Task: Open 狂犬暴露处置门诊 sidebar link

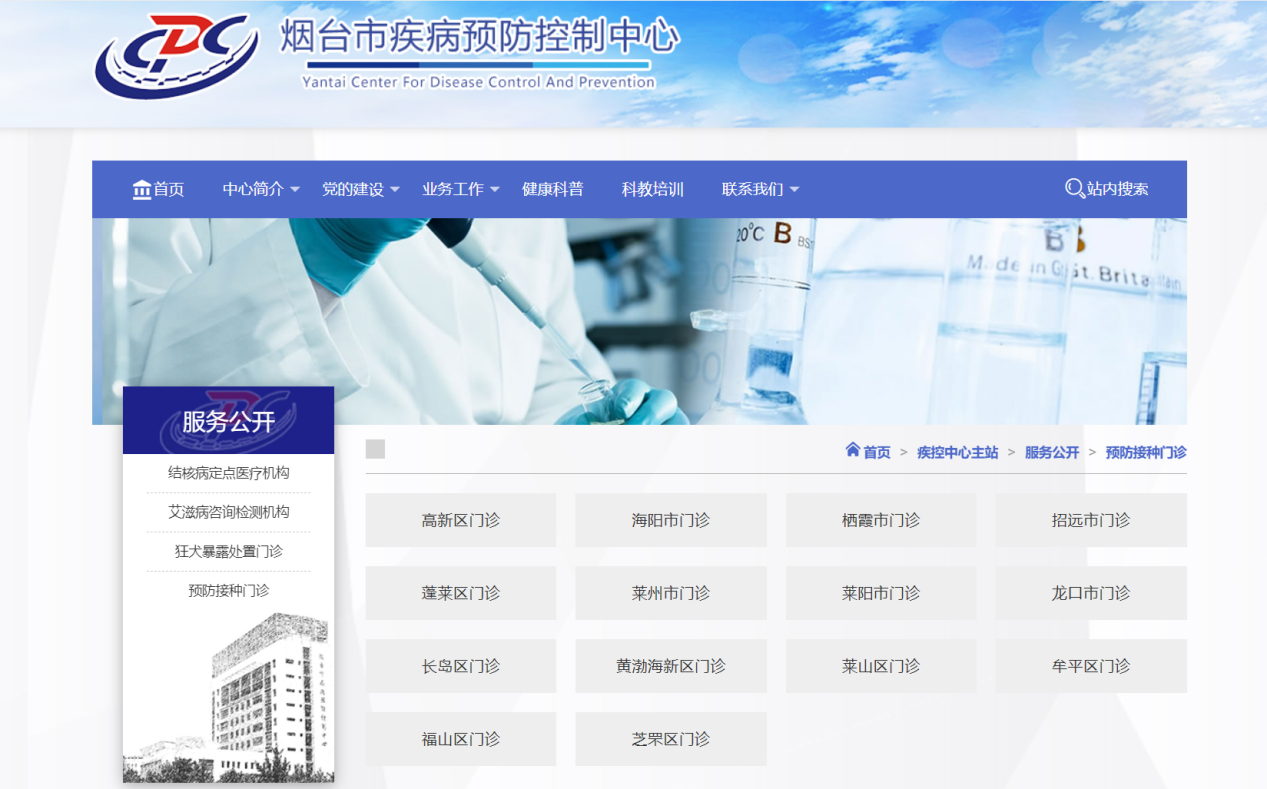Action: tap(228, 551)
